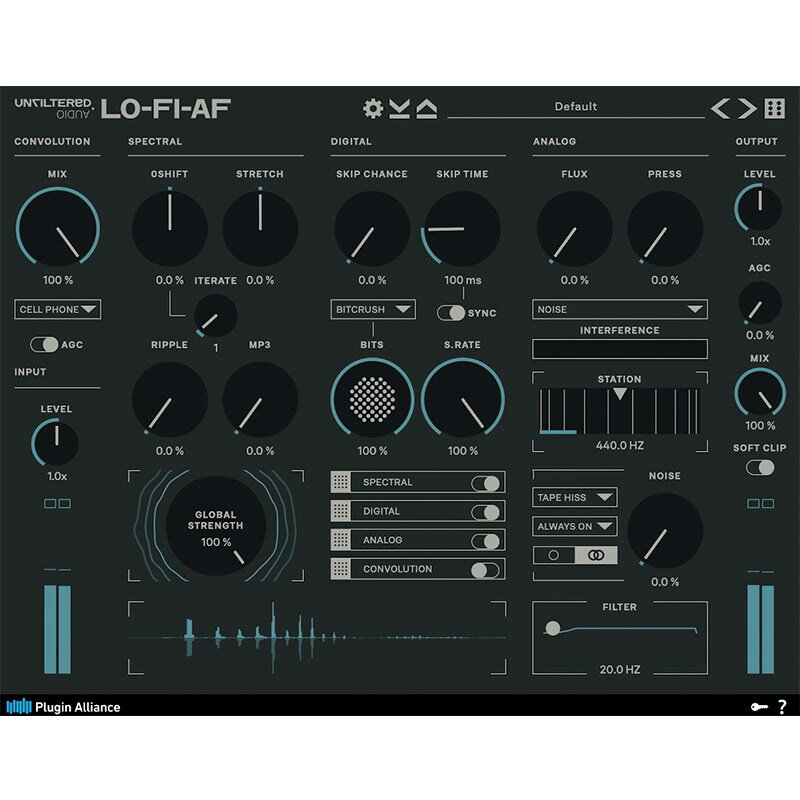Open the BITCRUSH mode dropdown
Viewport: 800px width, 800px height.
(370, 310)
